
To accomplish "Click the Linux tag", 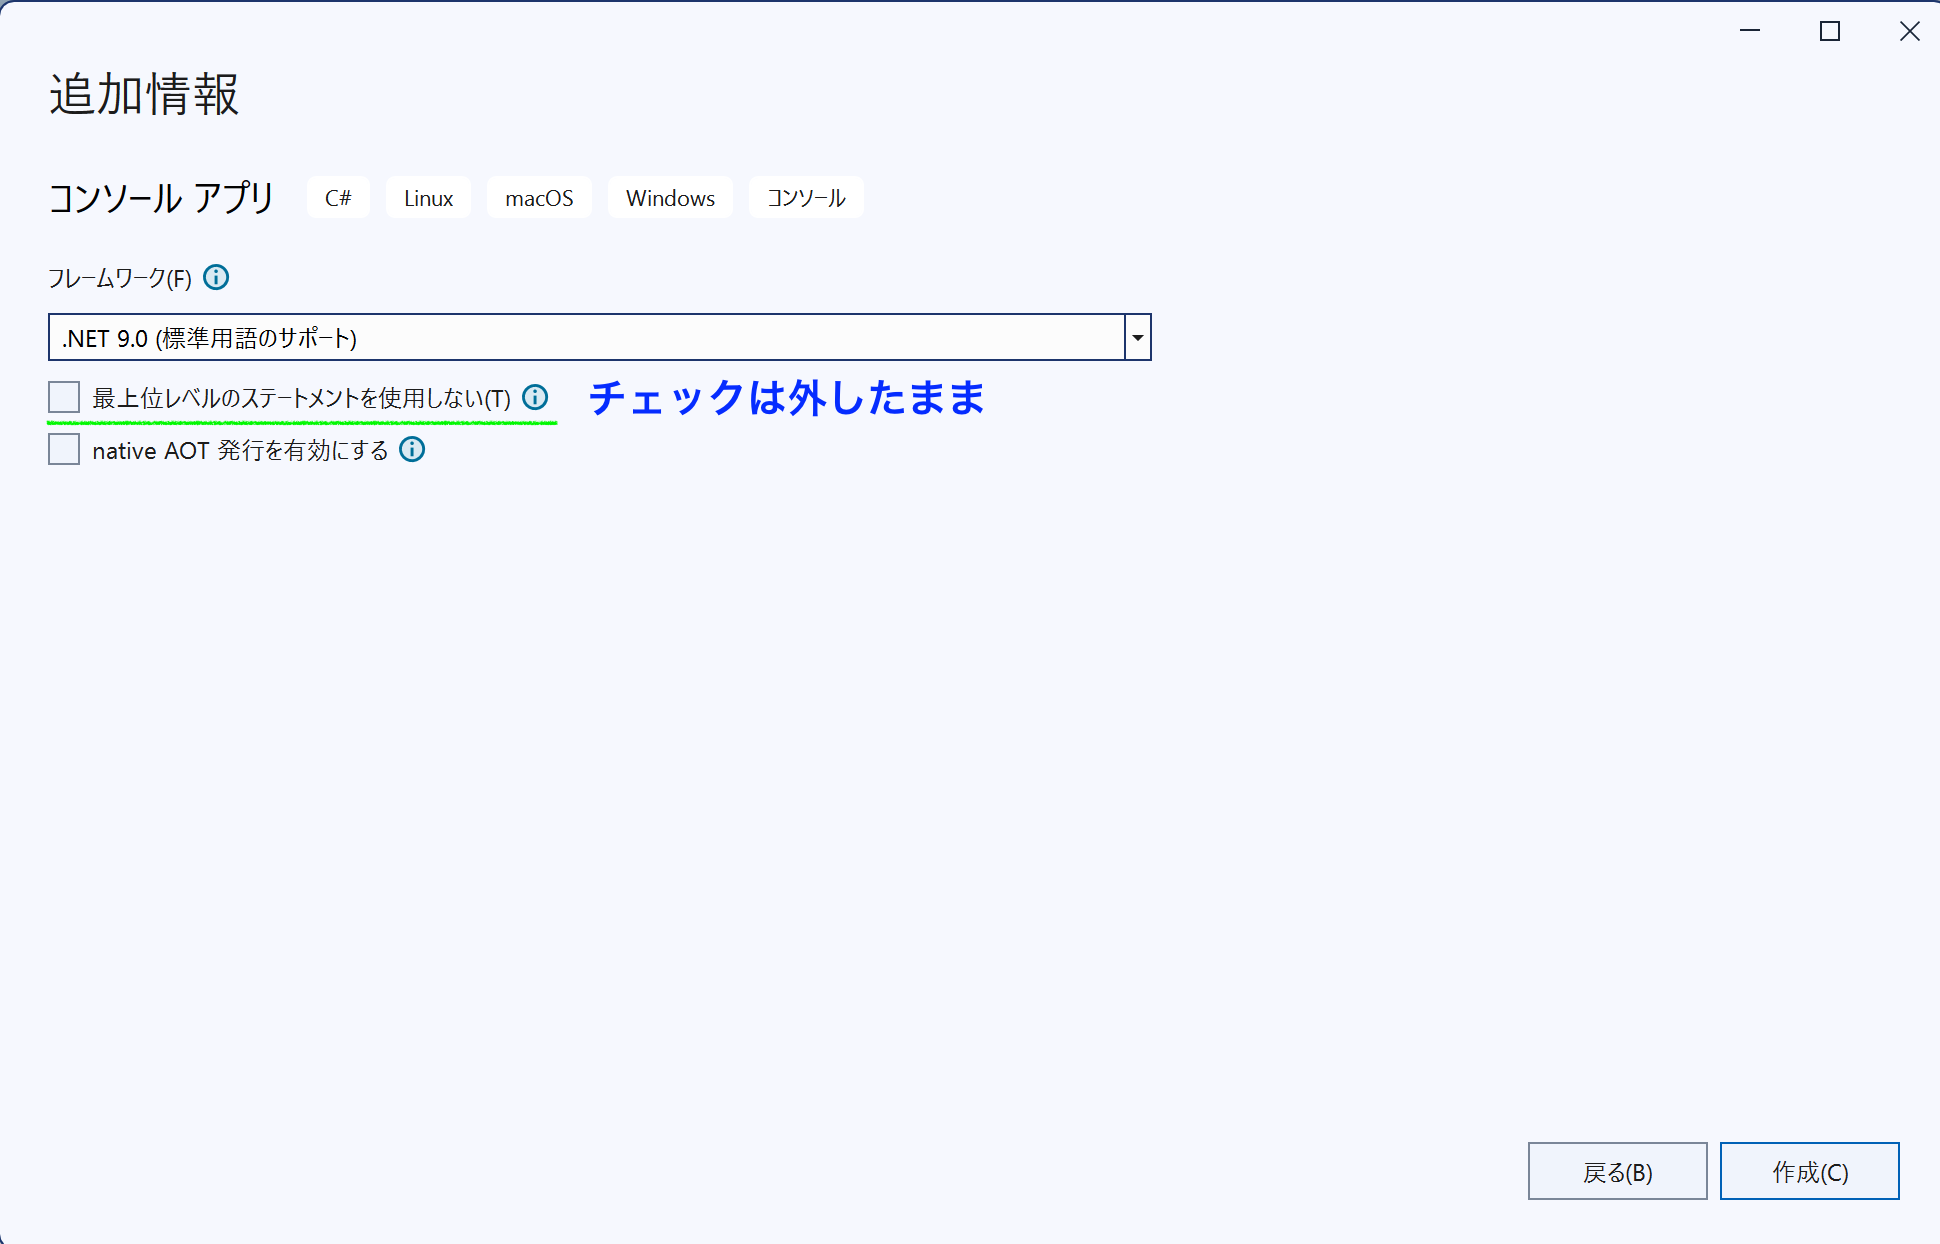I will click(x=428, y=197).
